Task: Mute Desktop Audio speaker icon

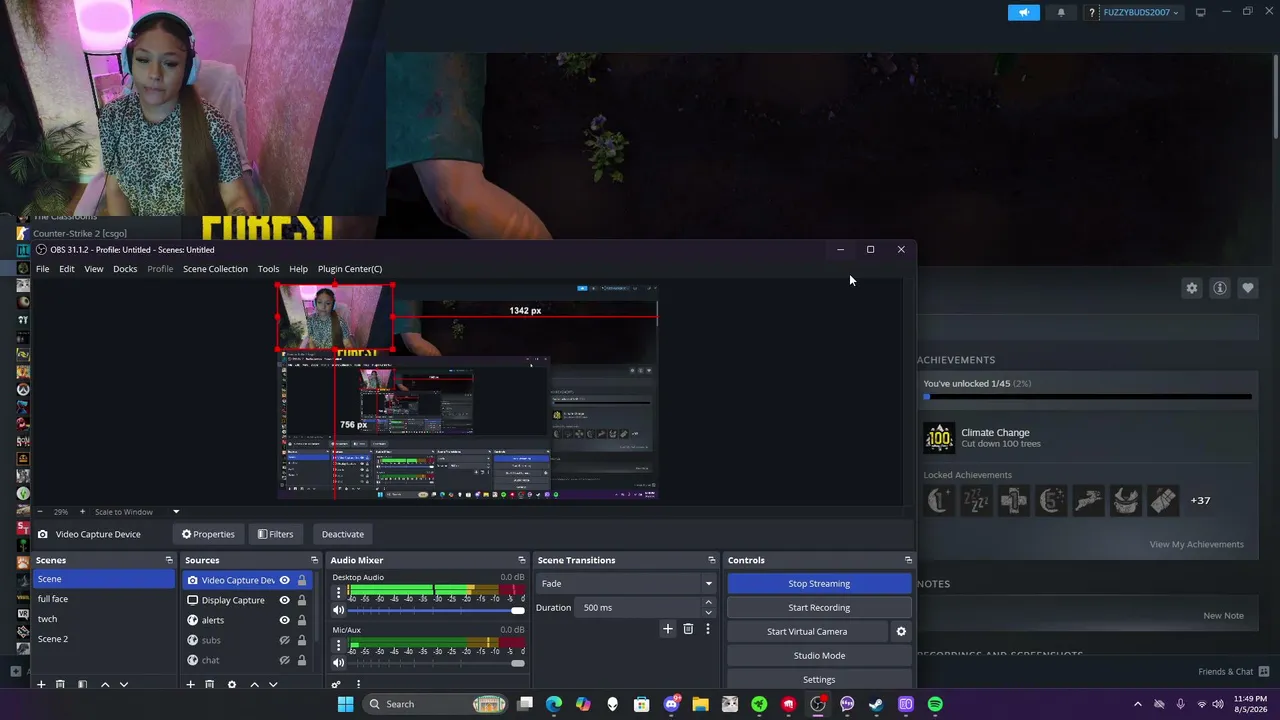Action: pos(339,610)
